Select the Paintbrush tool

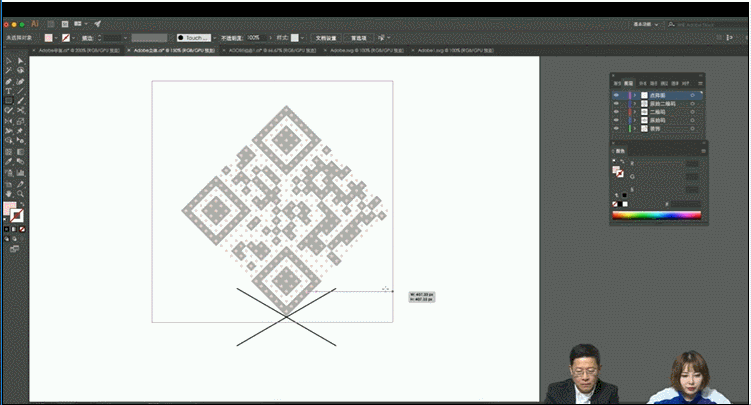21,101
